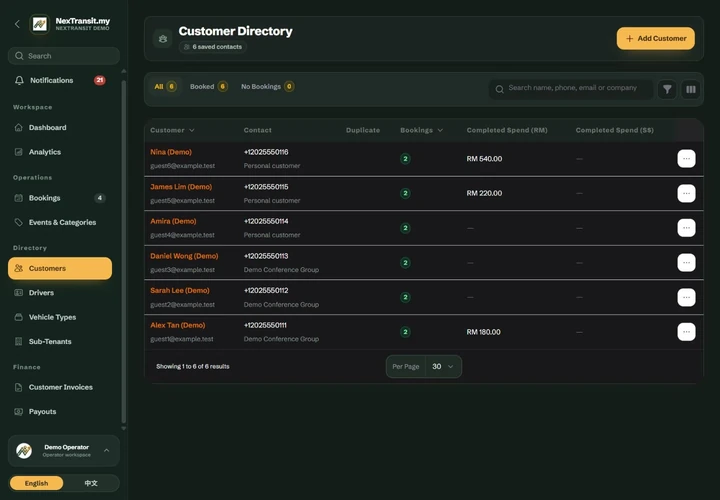Click the Analytics chart icon
Viewport: 720px width, 500px height.
coord(18,152)
